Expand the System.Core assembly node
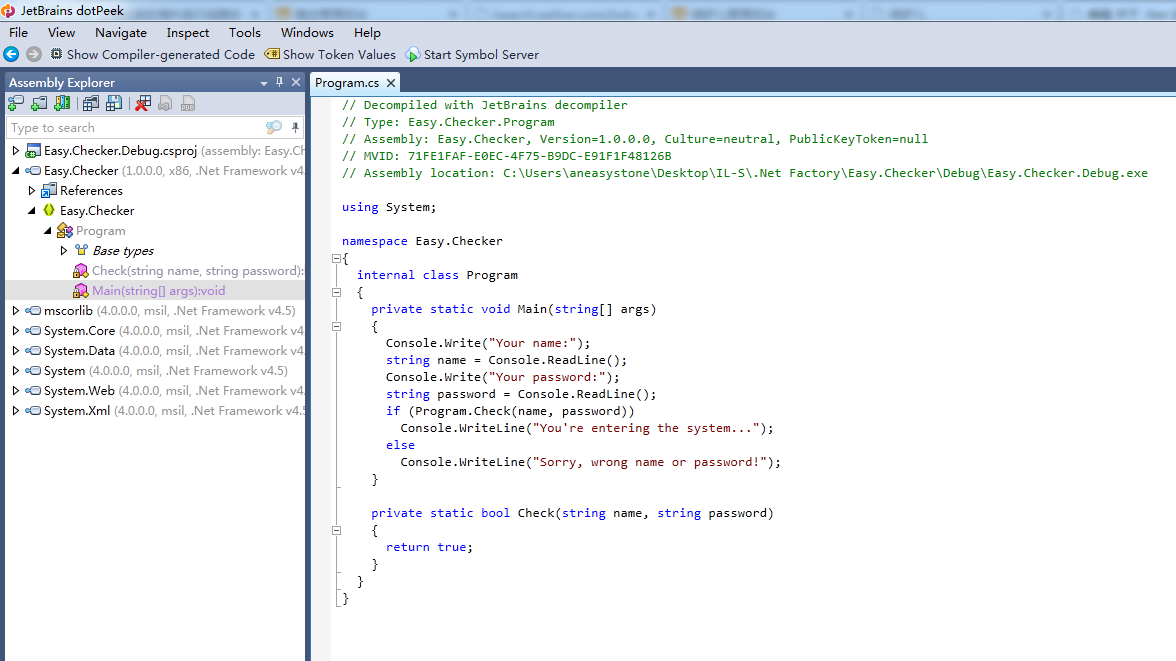 (x=16, y=331)
